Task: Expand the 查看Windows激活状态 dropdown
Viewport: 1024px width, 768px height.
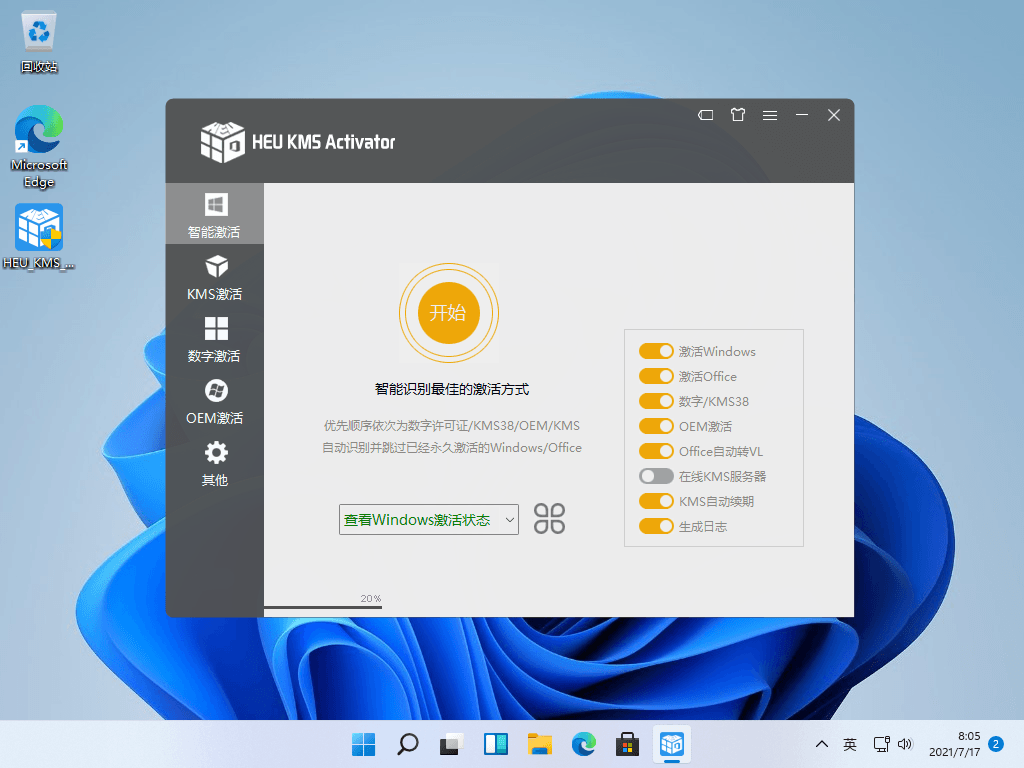Action: point(428,519)
